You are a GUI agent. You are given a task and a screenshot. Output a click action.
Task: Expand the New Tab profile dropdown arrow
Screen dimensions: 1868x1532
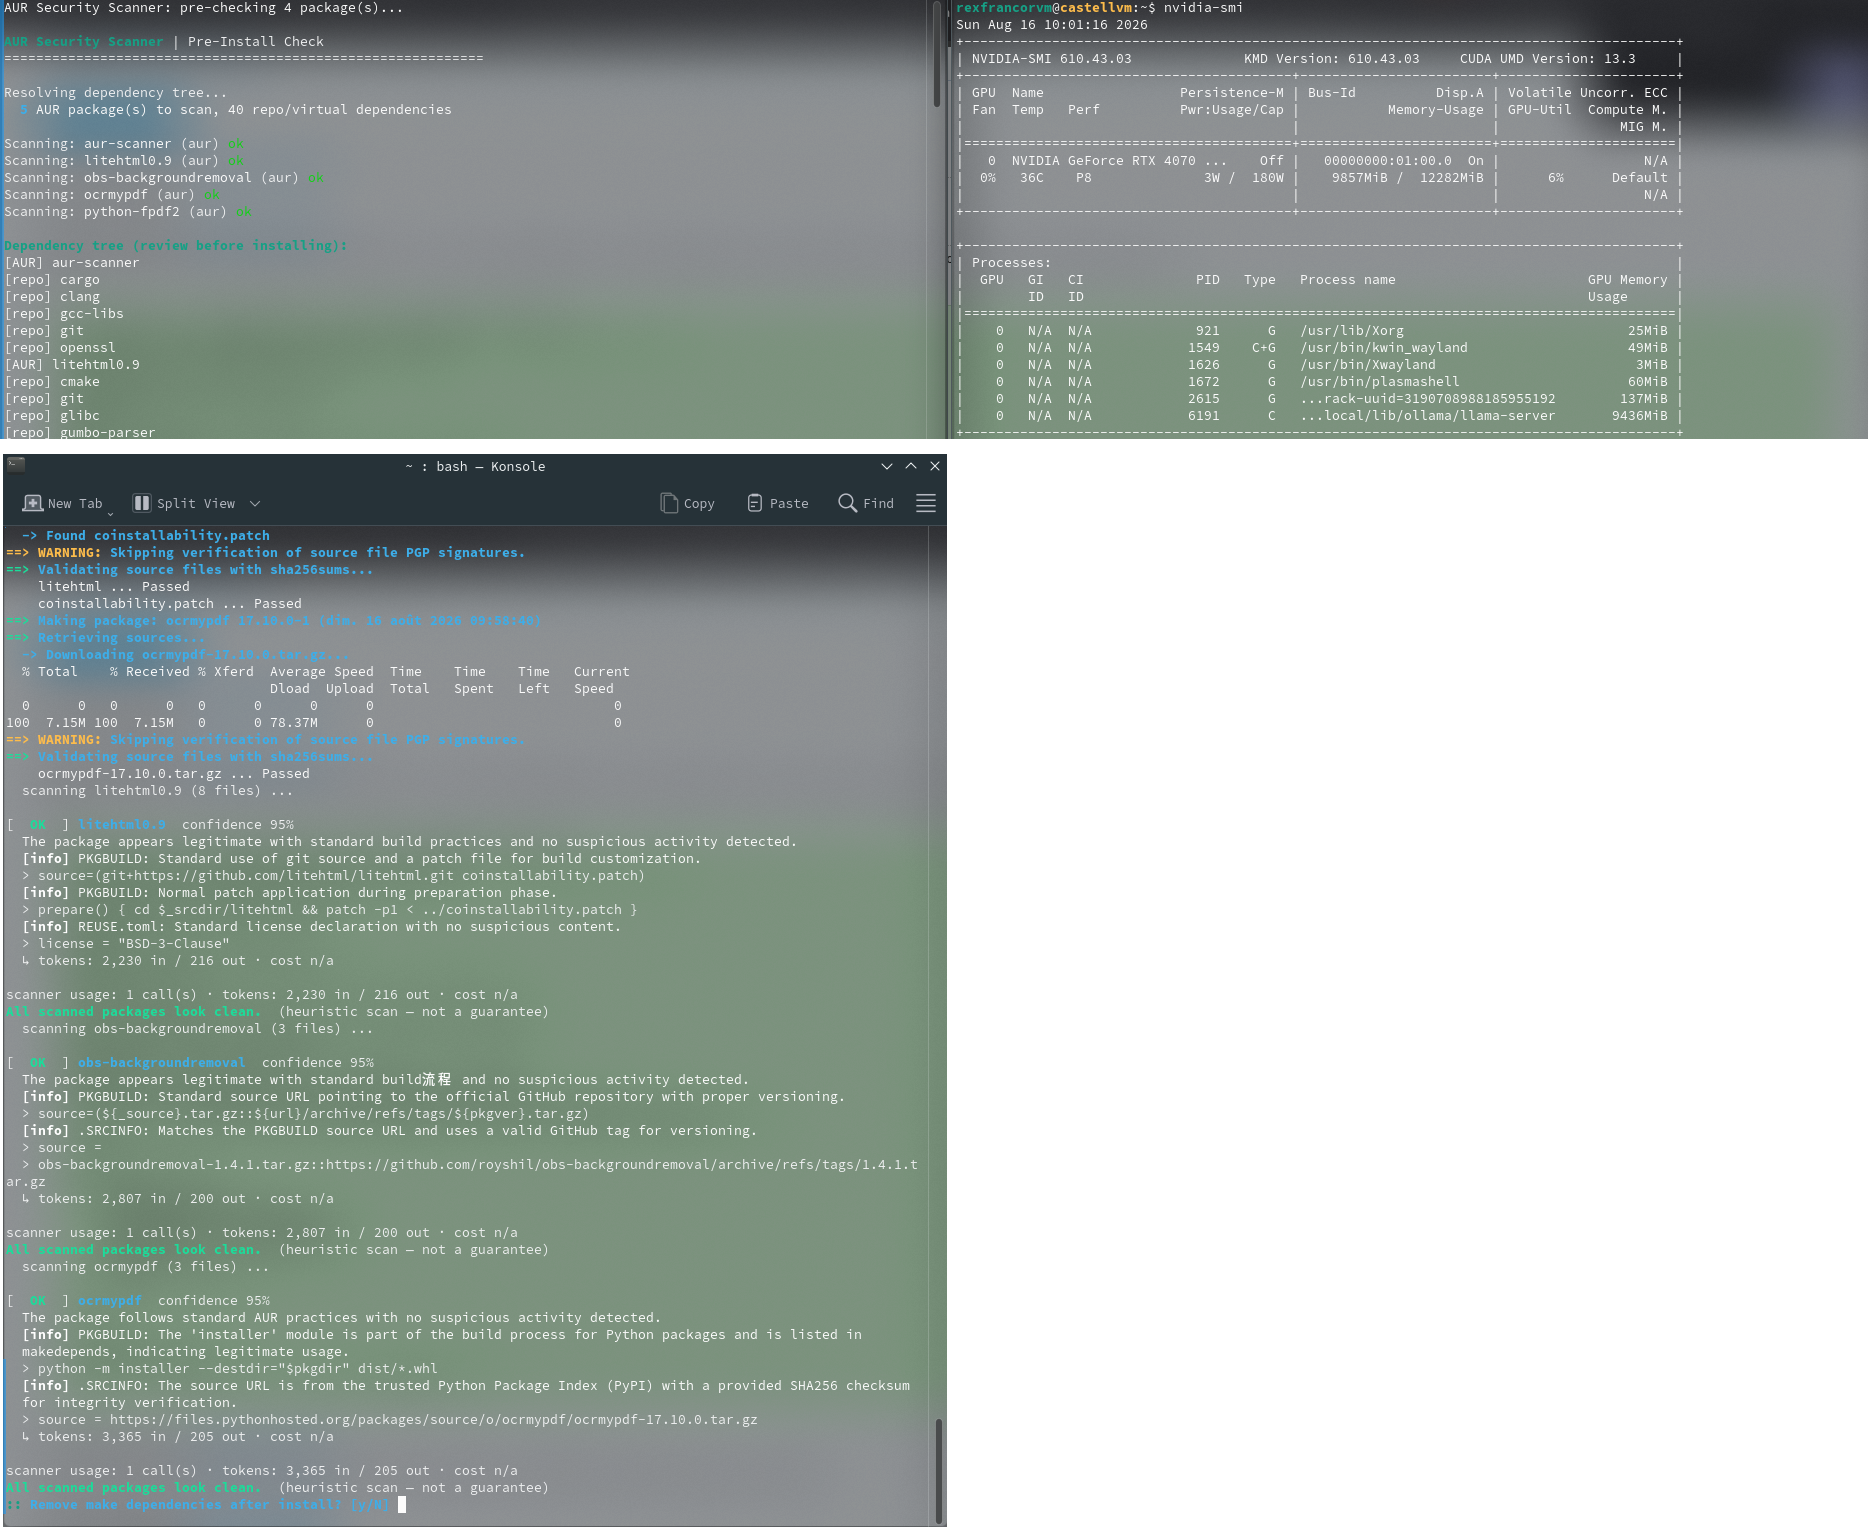pos(110,513)
